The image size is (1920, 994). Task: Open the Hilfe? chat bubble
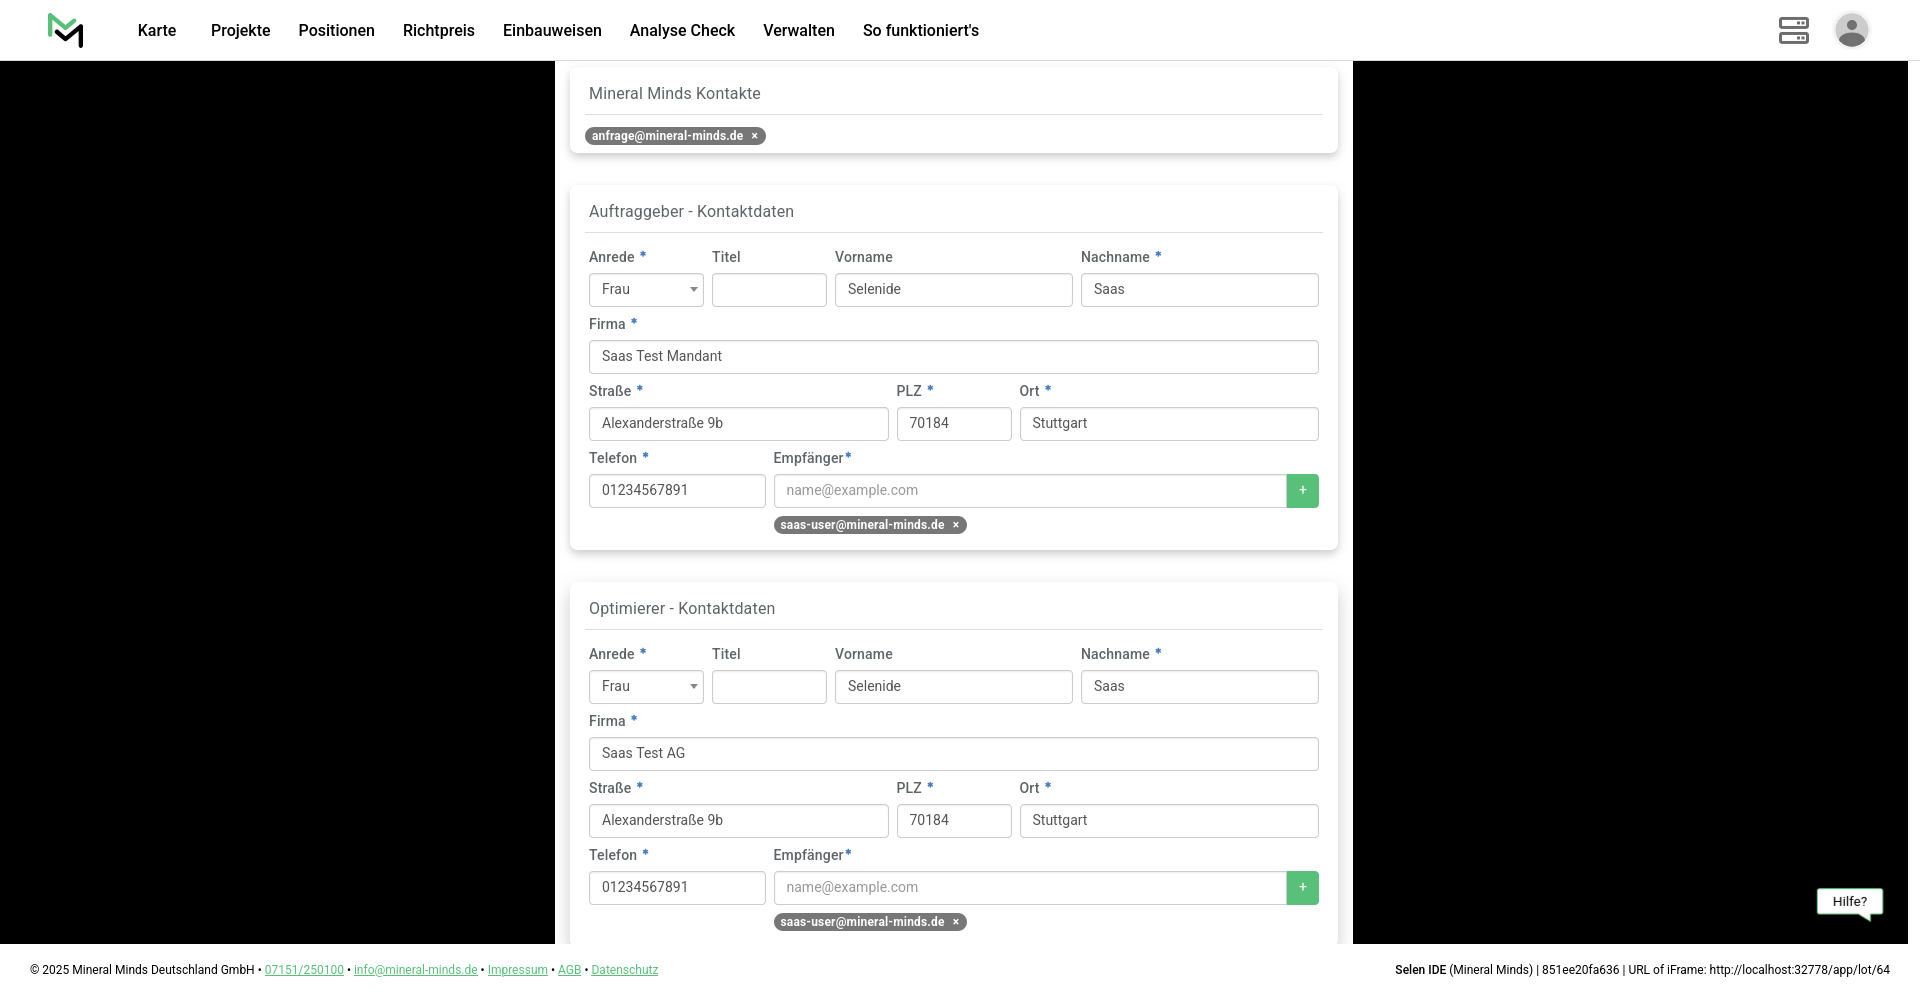(x=1849, y=902)
